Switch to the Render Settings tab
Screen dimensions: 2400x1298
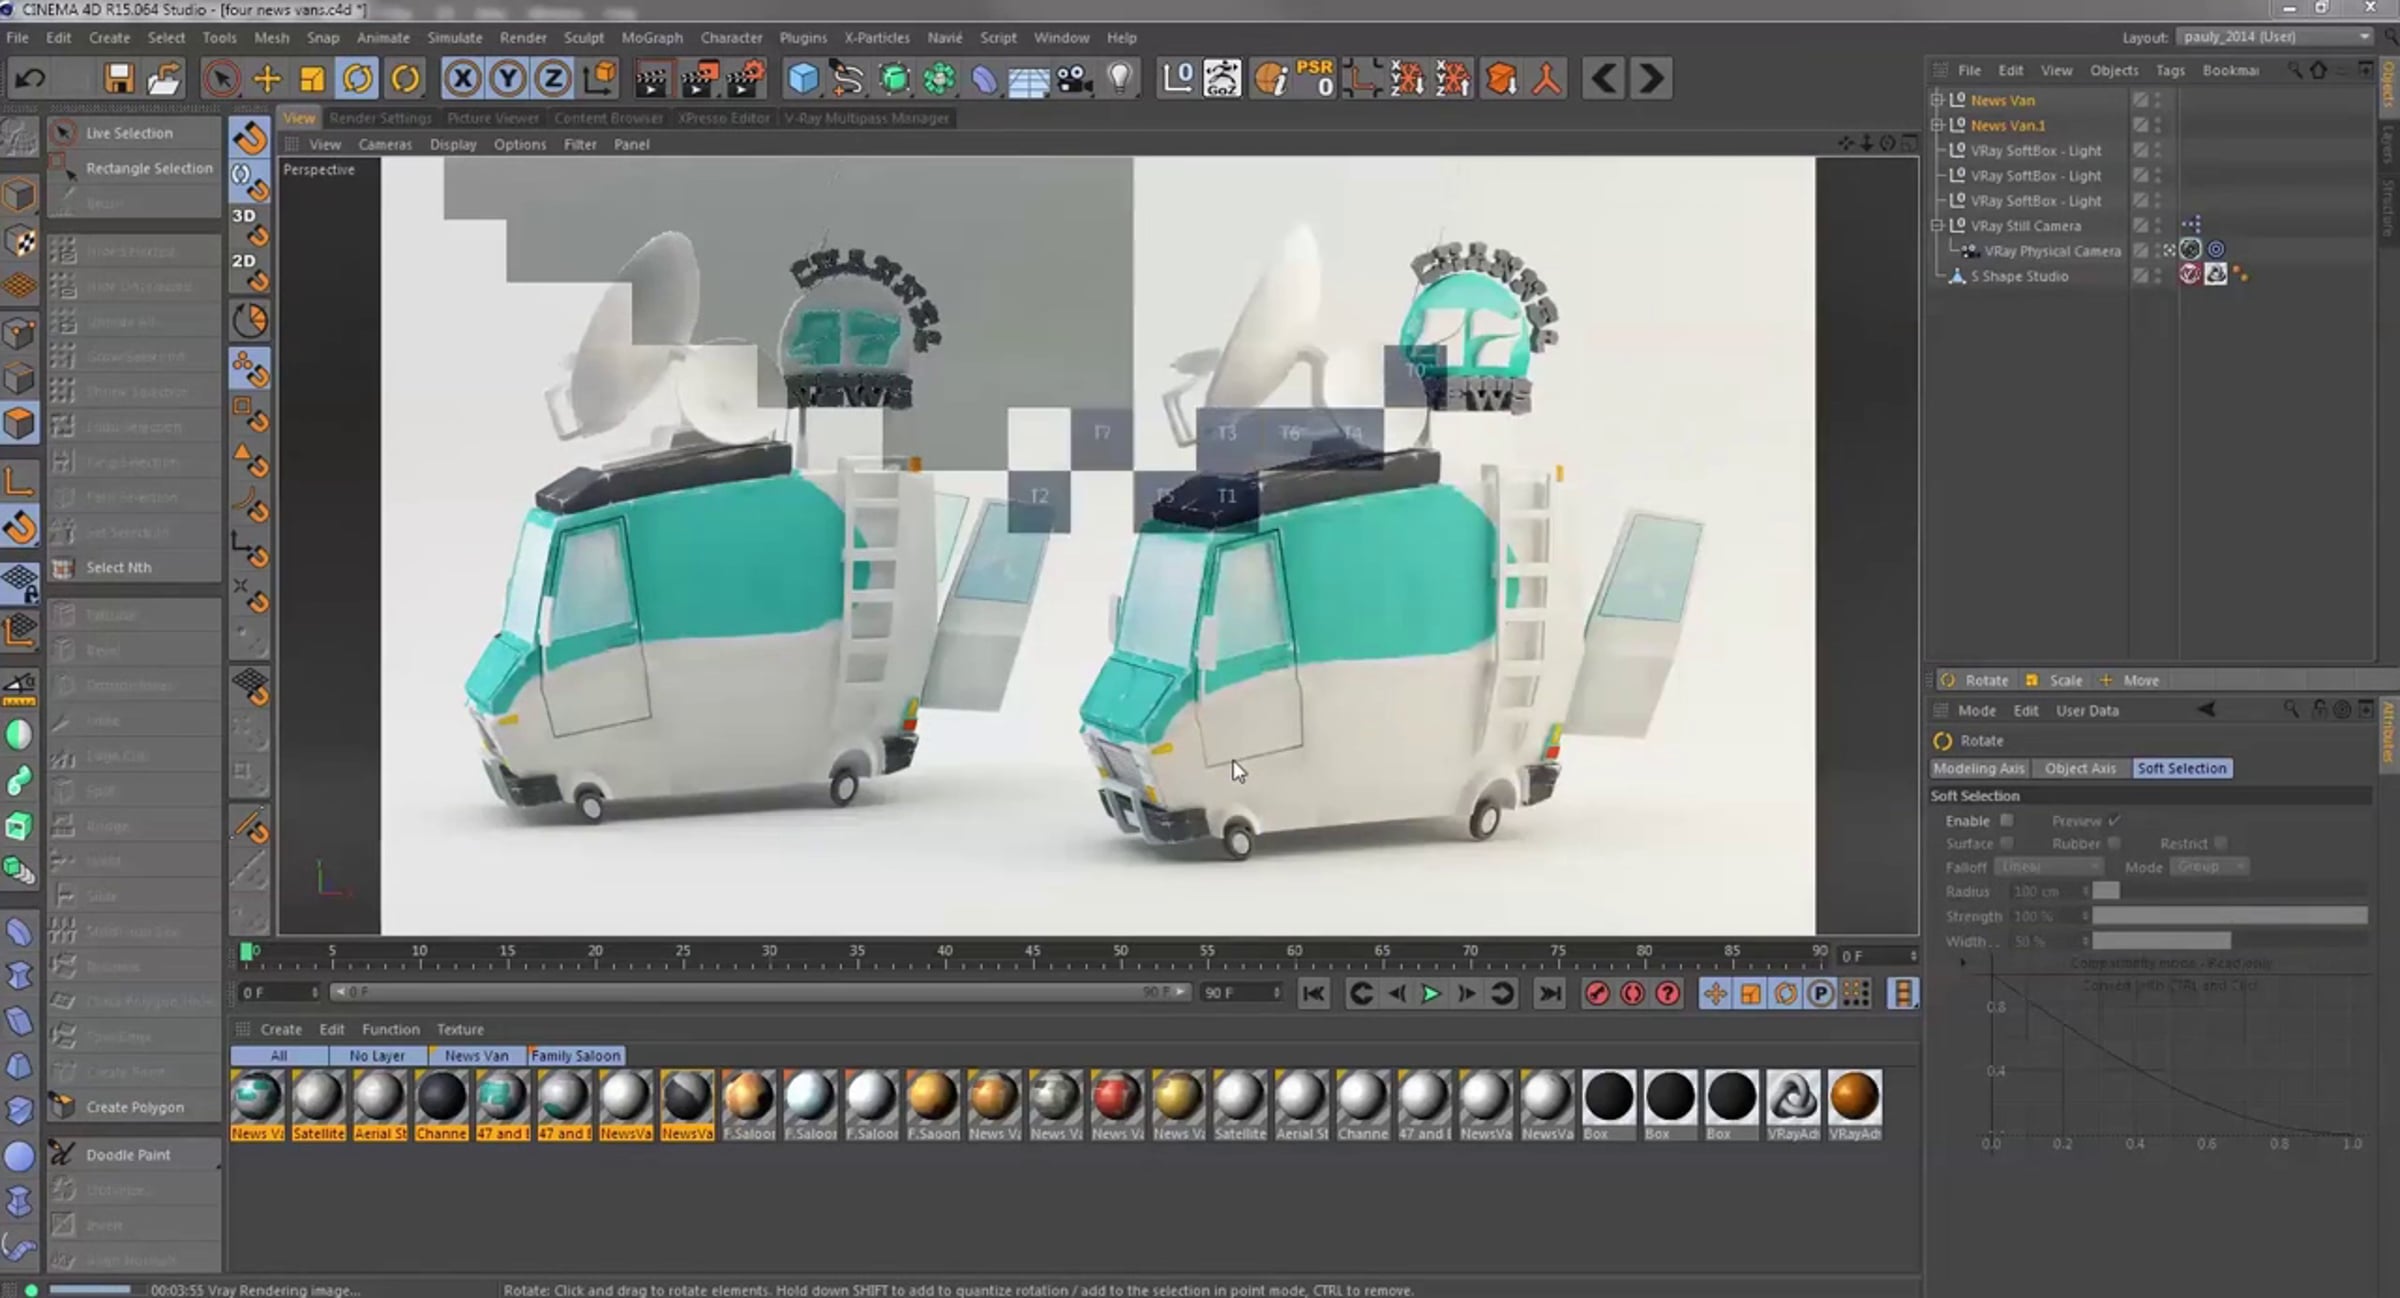pyautogui.click(x=380, y=118)
